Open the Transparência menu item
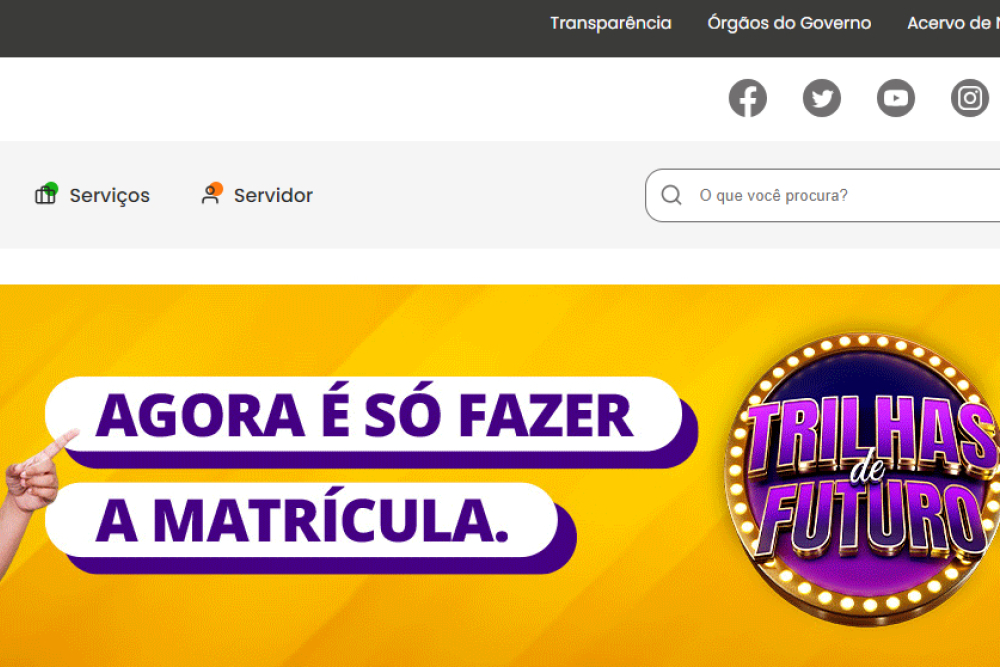 click(x=610, y=23)
